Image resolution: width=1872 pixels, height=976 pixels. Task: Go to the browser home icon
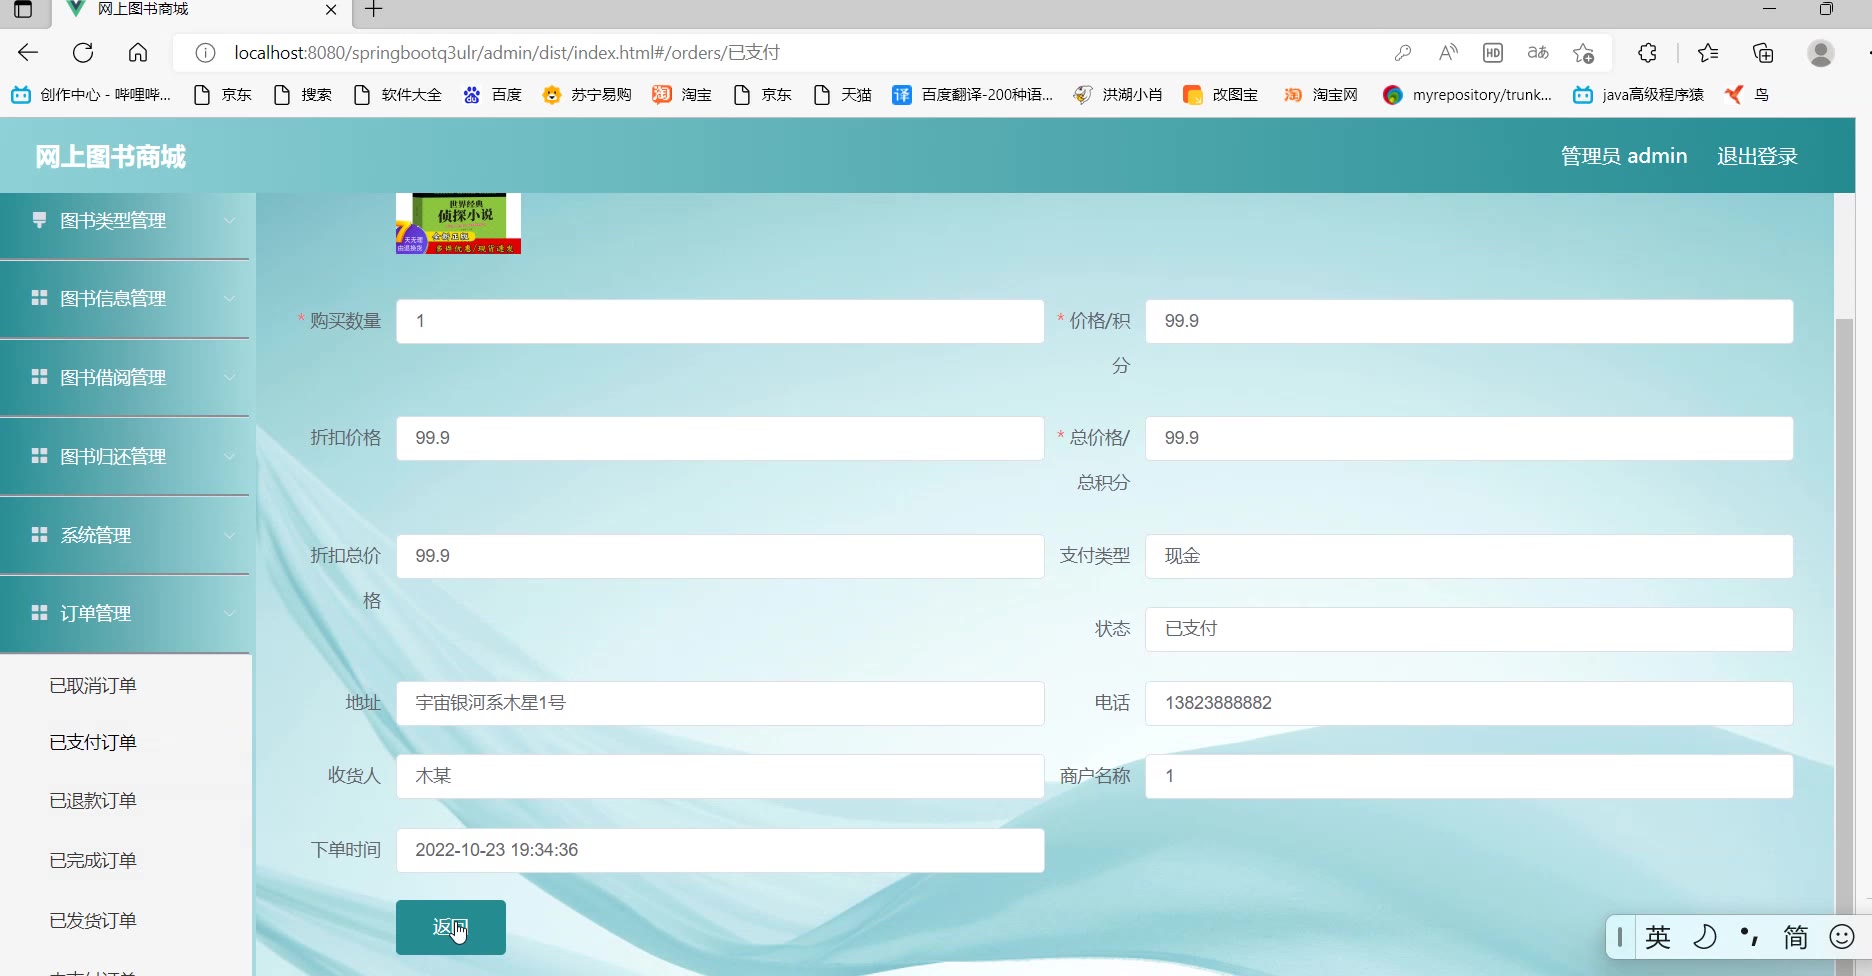point(138,53)
